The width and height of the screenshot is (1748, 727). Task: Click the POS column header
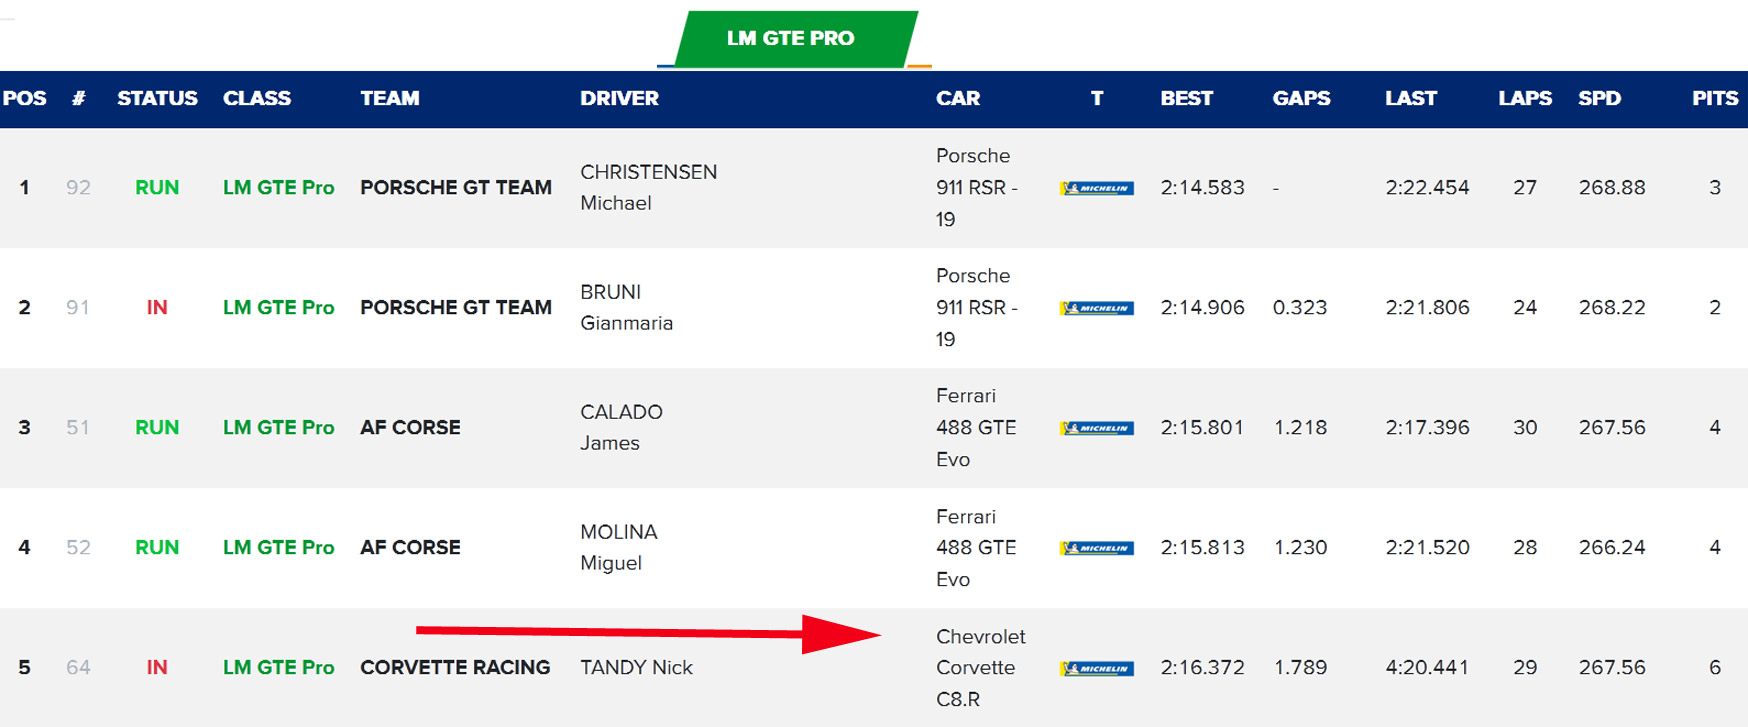(x=25, y=98)
